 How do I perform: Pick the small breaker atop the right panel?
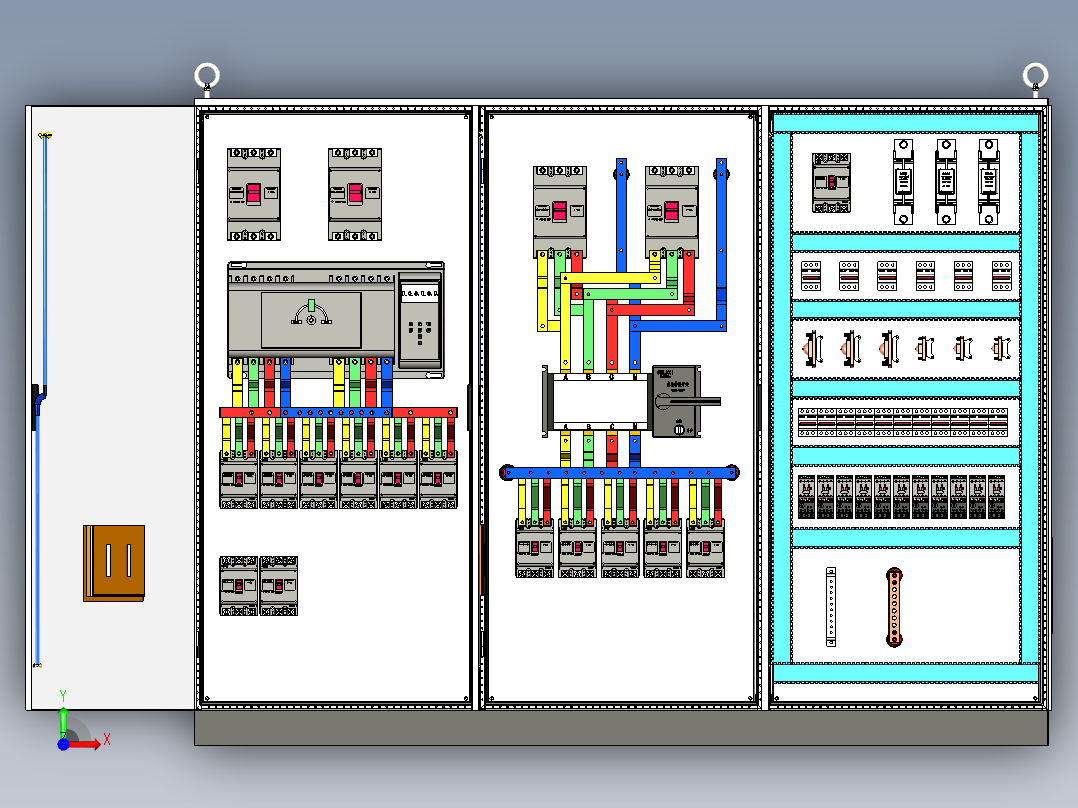pyautogui.click(x=831, y=183)
